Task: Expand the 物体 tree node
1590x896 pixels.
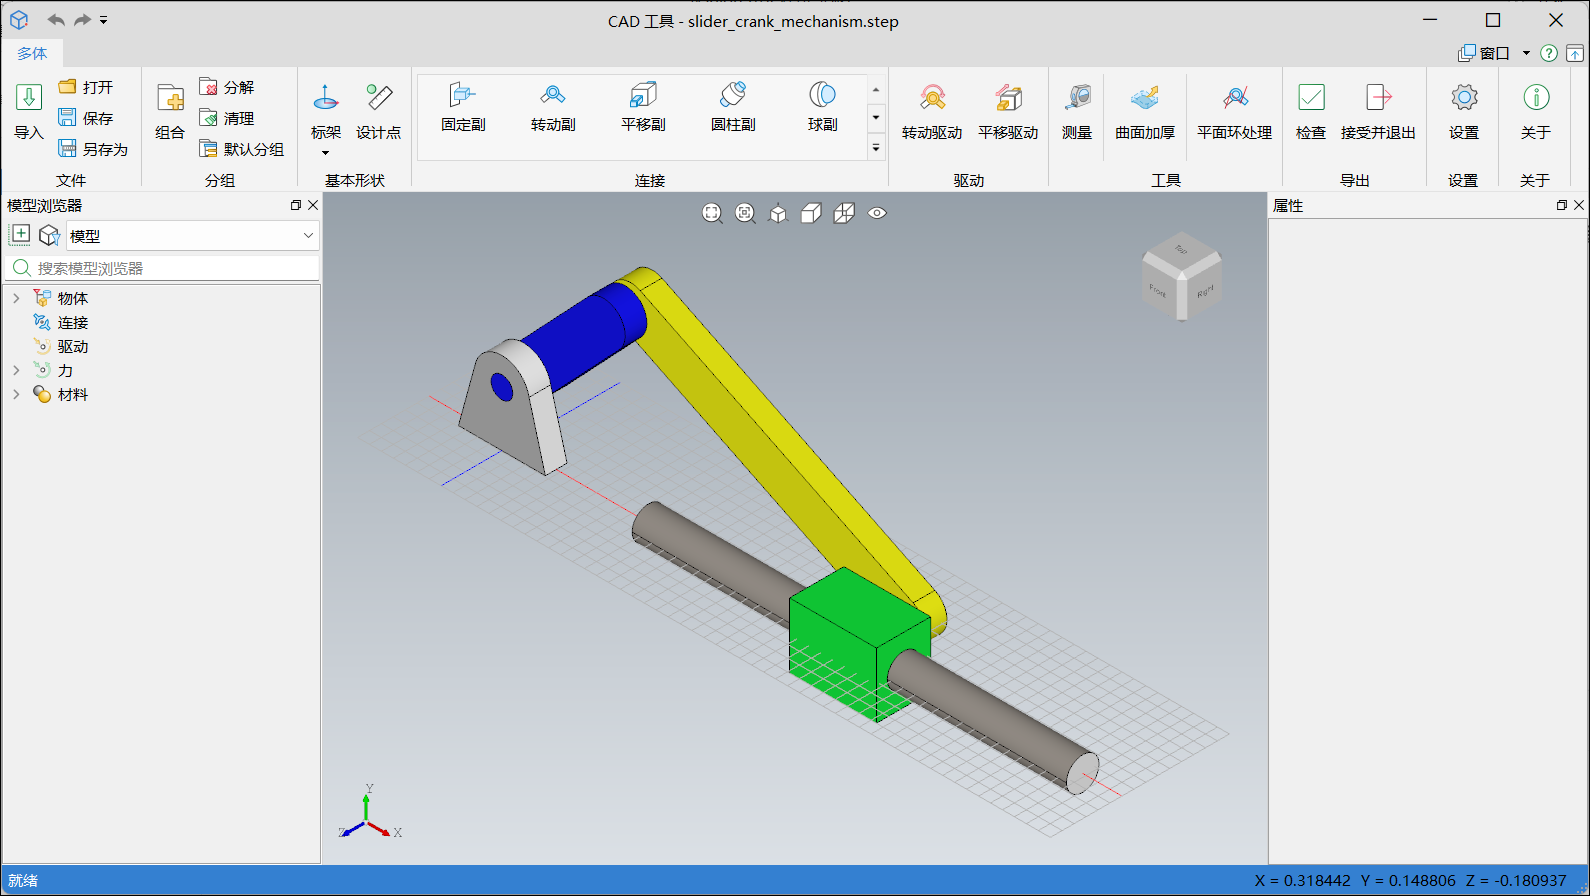Action: click(16, 298)
